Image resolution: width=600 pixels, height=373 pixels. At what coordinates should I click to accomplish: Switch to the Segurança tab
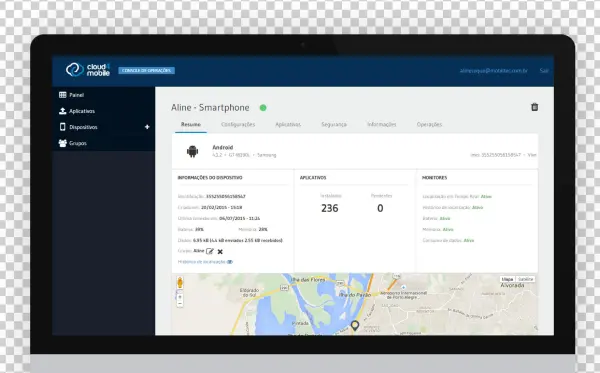point(334,124)
